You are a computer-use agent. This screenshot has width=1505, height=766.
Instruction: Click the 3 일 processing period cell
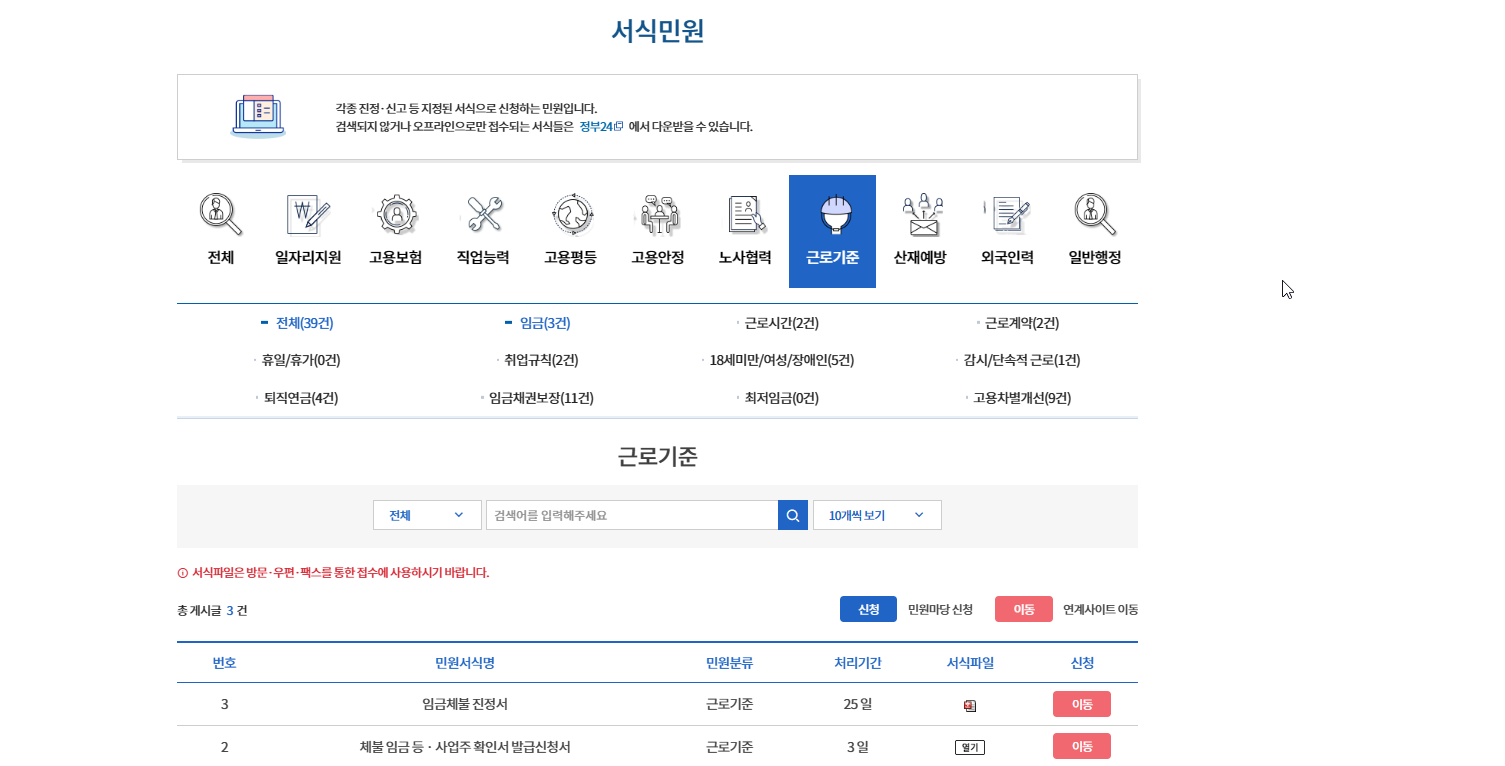pos(858,747)
